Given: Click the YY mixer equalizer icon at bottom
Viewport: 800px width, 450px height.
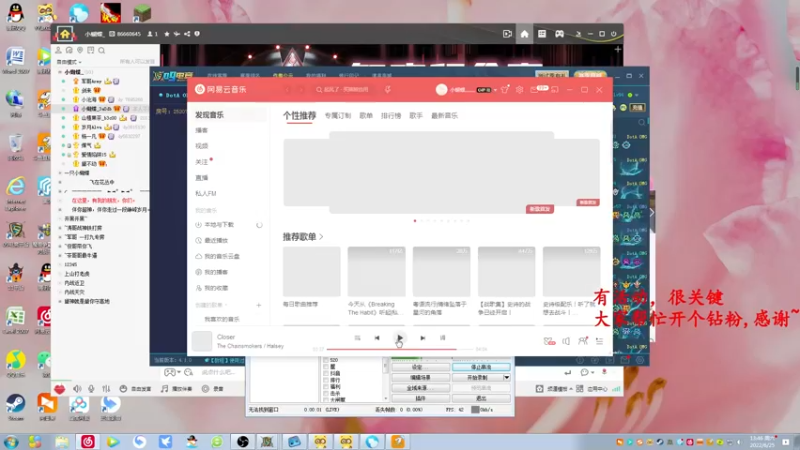Looking at the screenshot, I should pyautogui.click(x=106, y=389).
